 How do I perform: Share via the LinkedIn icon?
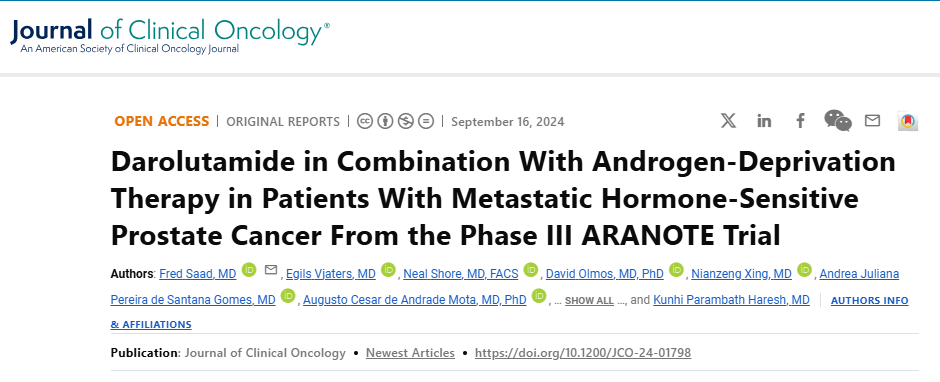(x=764, y=121)
